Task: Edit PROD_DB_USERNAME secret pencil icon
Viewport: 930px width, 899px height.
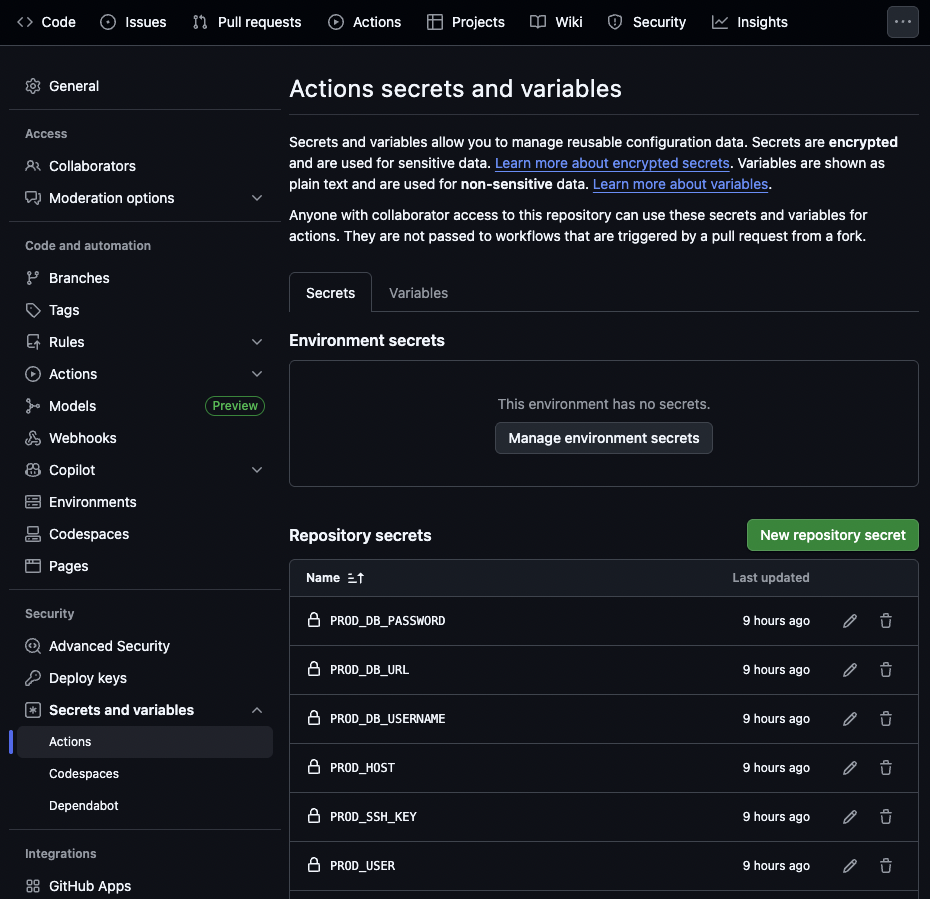Action: coord(850,719)
